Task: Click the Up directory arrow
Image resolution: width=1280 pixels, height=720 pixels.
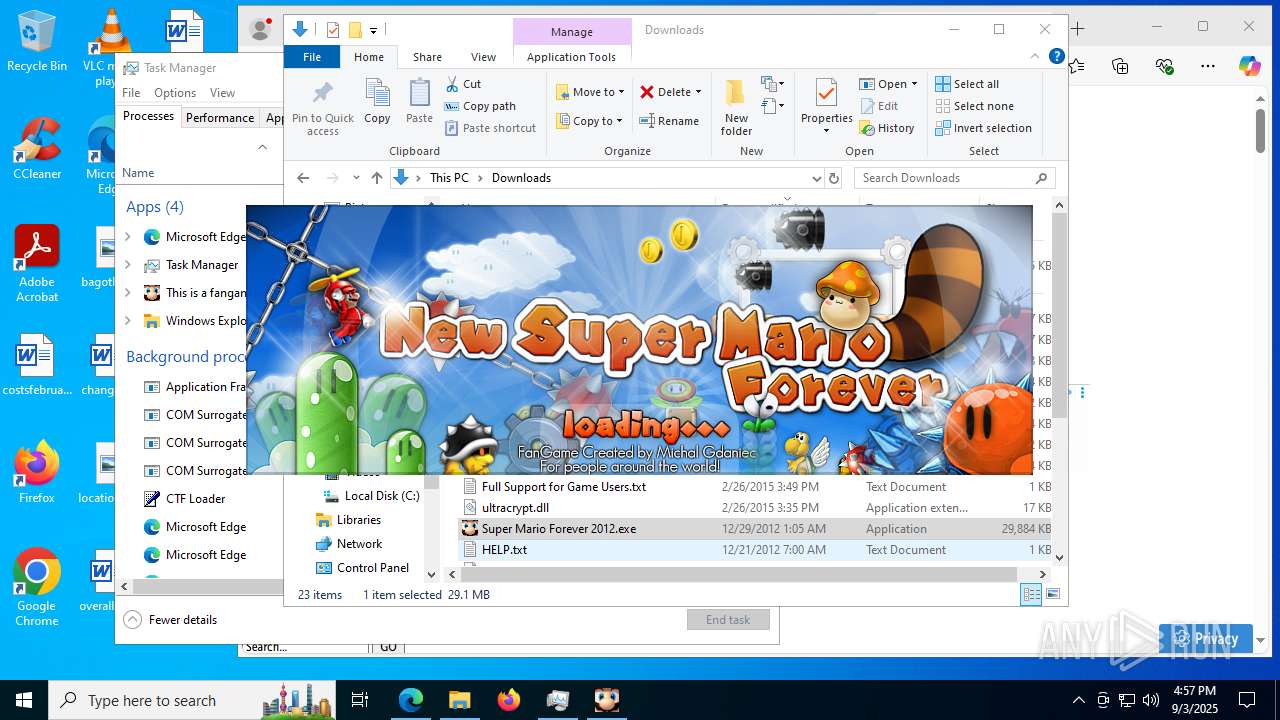Action: (376, 178)
